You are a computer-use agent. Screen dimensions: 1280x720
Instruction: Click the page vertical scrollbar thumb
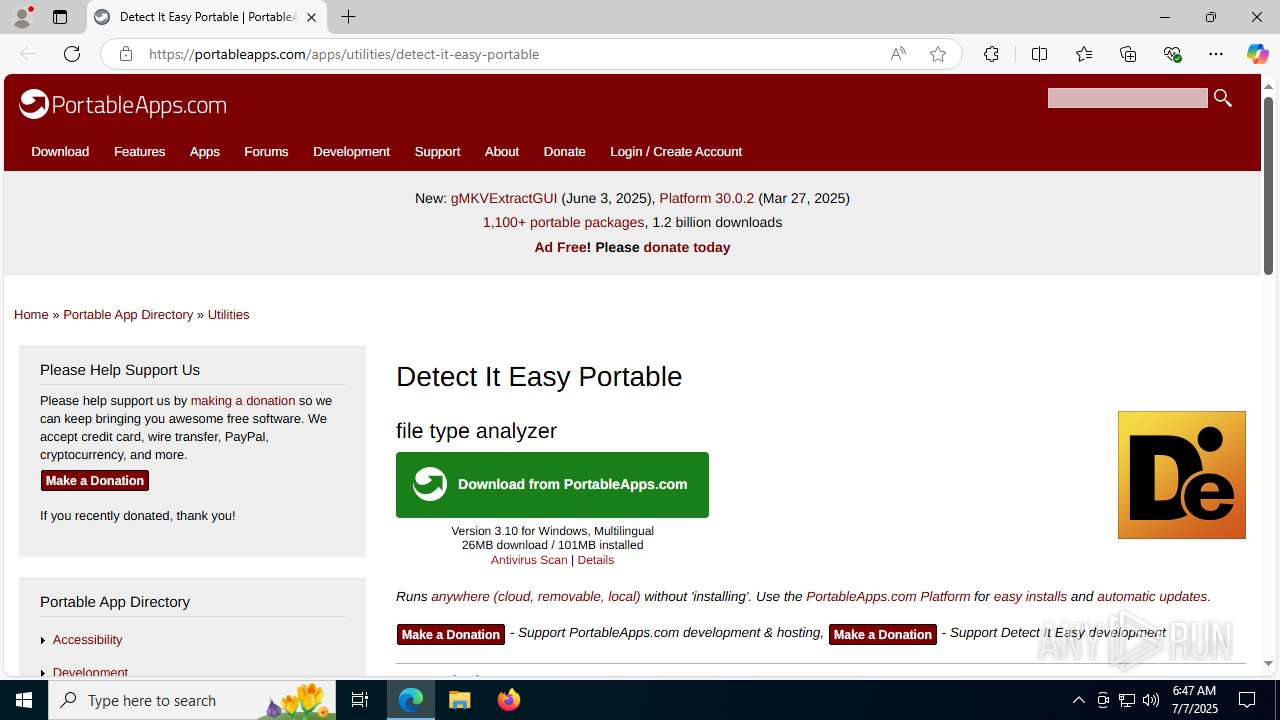point(1268,185)
